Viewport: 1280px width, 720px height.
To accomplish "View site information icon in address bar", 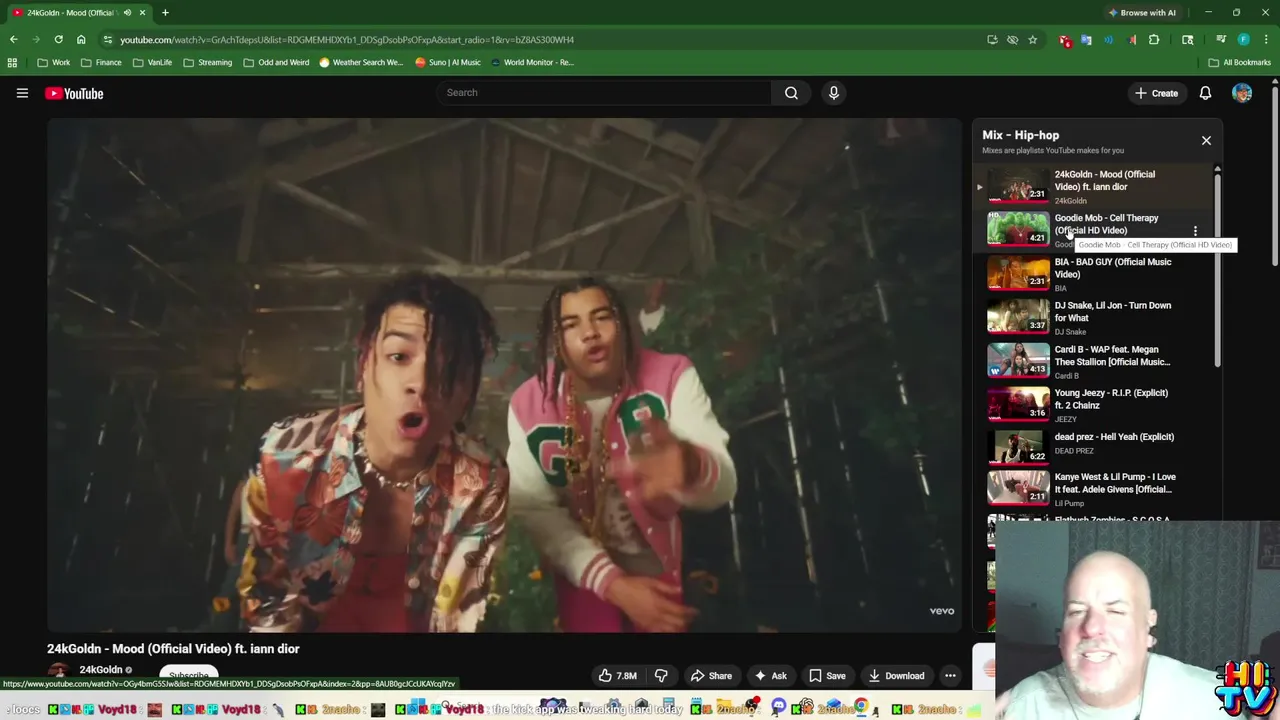I will tap(108, 40).
